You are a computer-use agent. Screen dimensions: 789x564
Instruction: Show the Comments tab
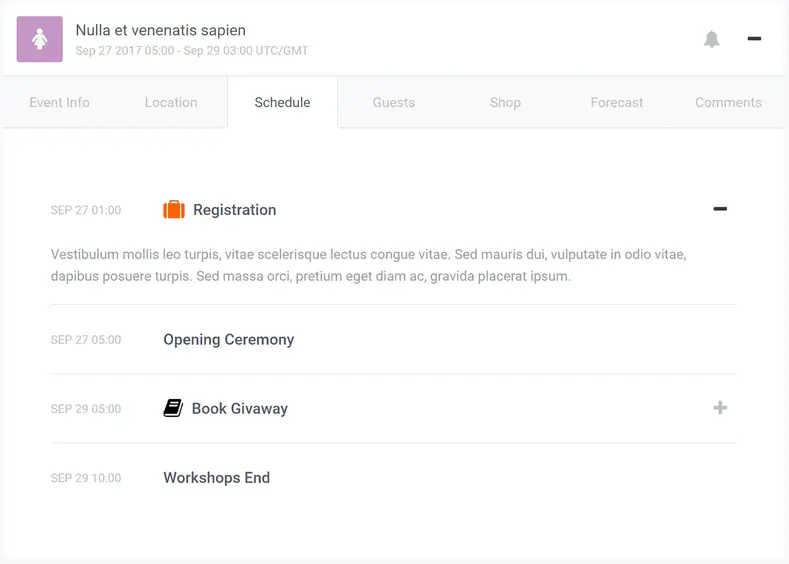(728, 102)
